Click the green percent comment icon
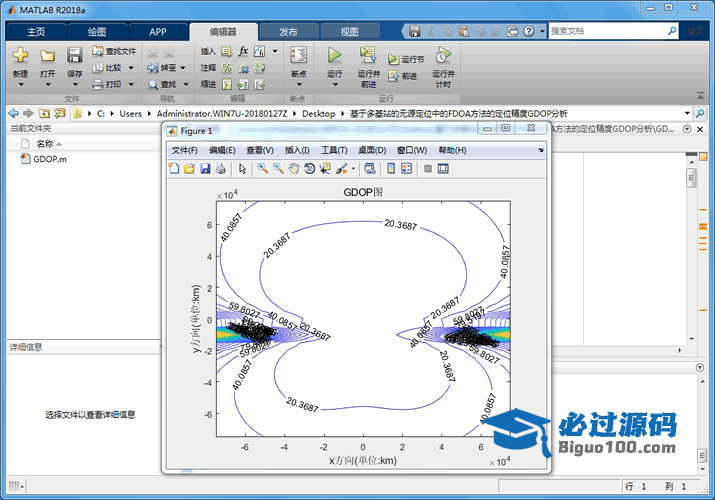Screen dimensions: 715x500 (227, 68)
